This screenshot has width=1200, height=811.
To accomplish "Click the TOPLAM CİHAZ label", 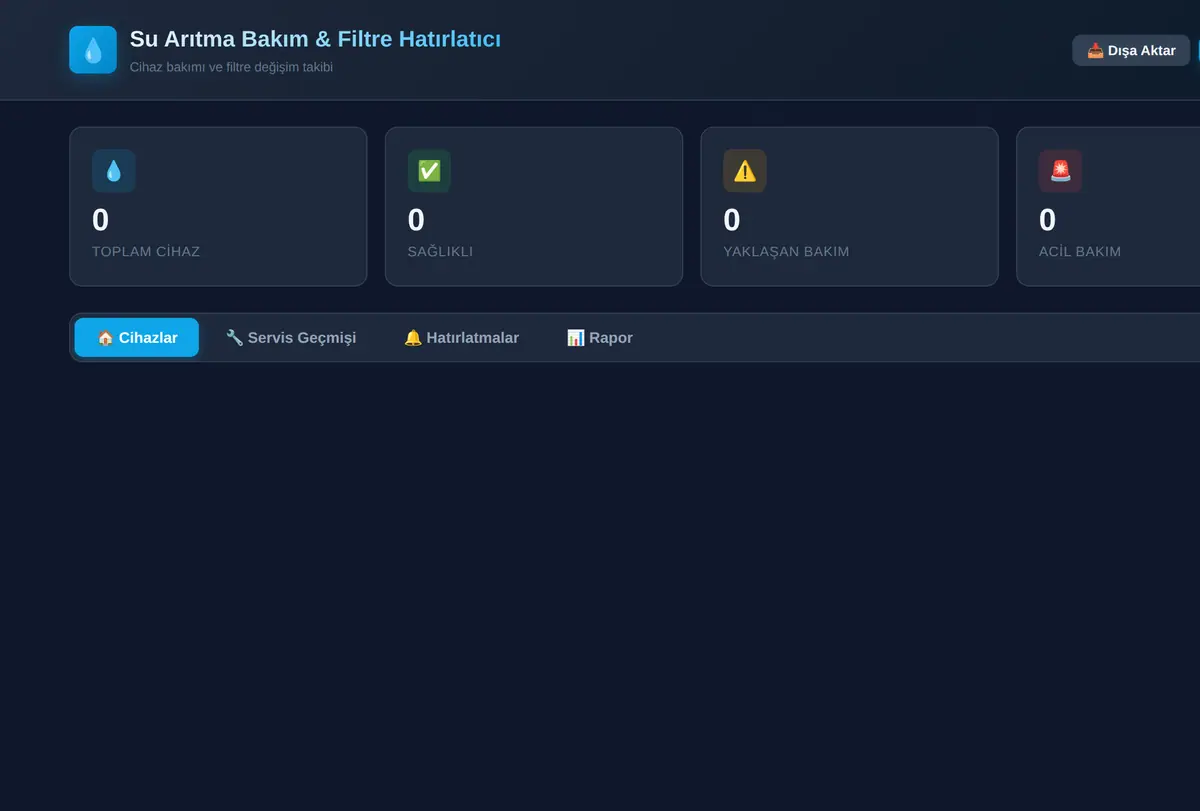I will pos(146,251).
